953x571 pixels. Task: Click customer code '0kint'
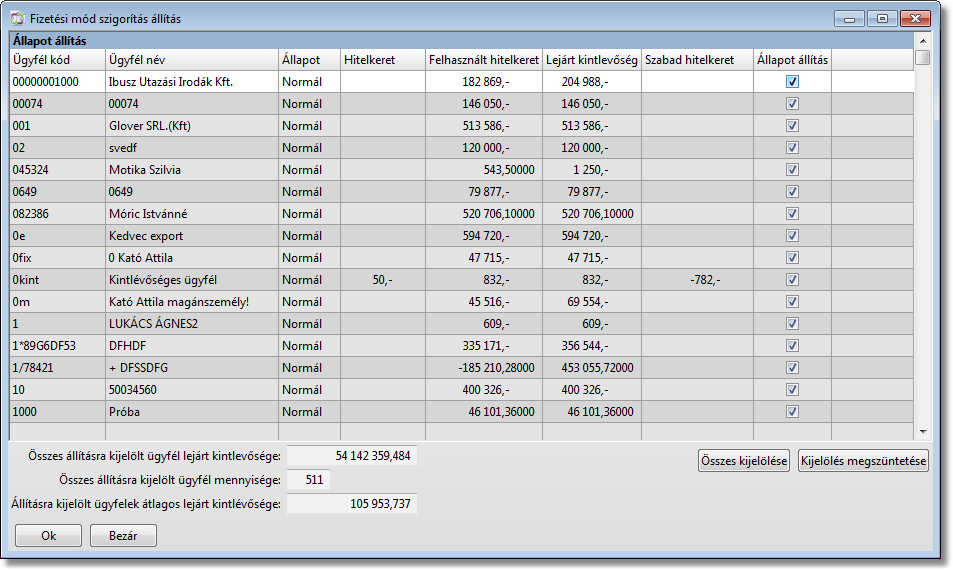[x=57, y=280]
